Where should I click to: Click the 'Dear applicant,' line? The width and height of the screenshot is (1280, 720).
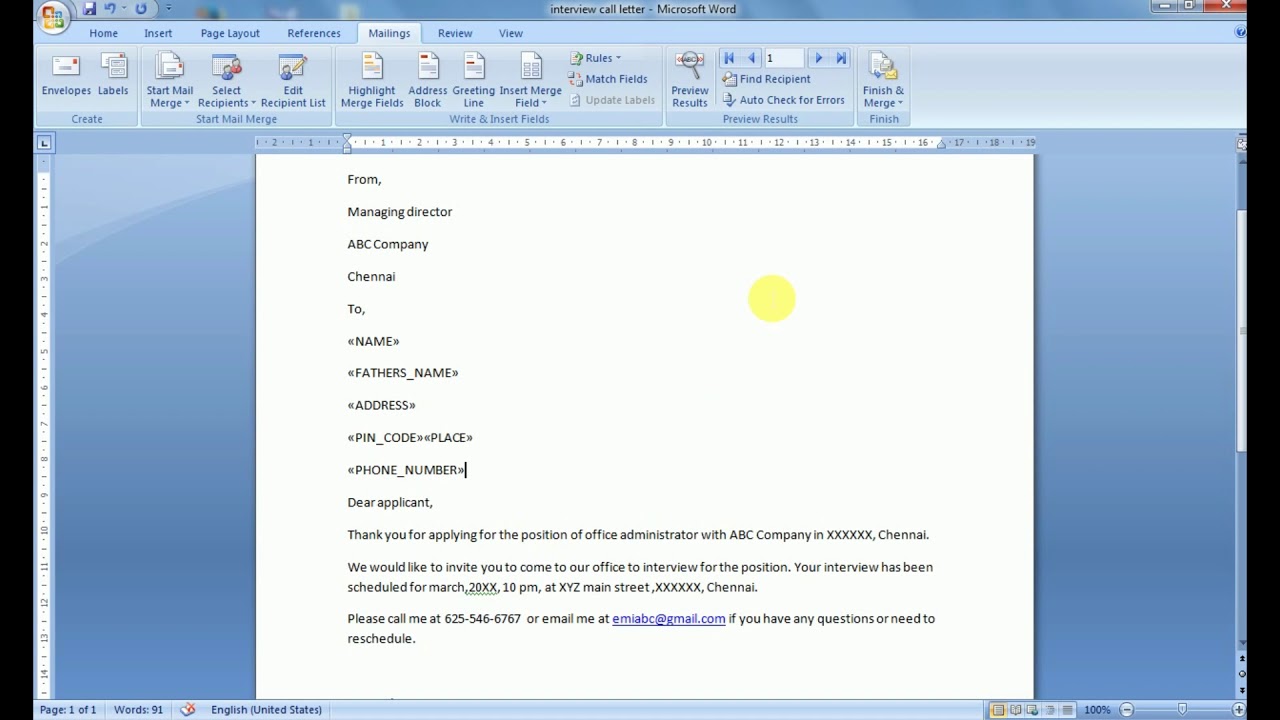(390, 502)
